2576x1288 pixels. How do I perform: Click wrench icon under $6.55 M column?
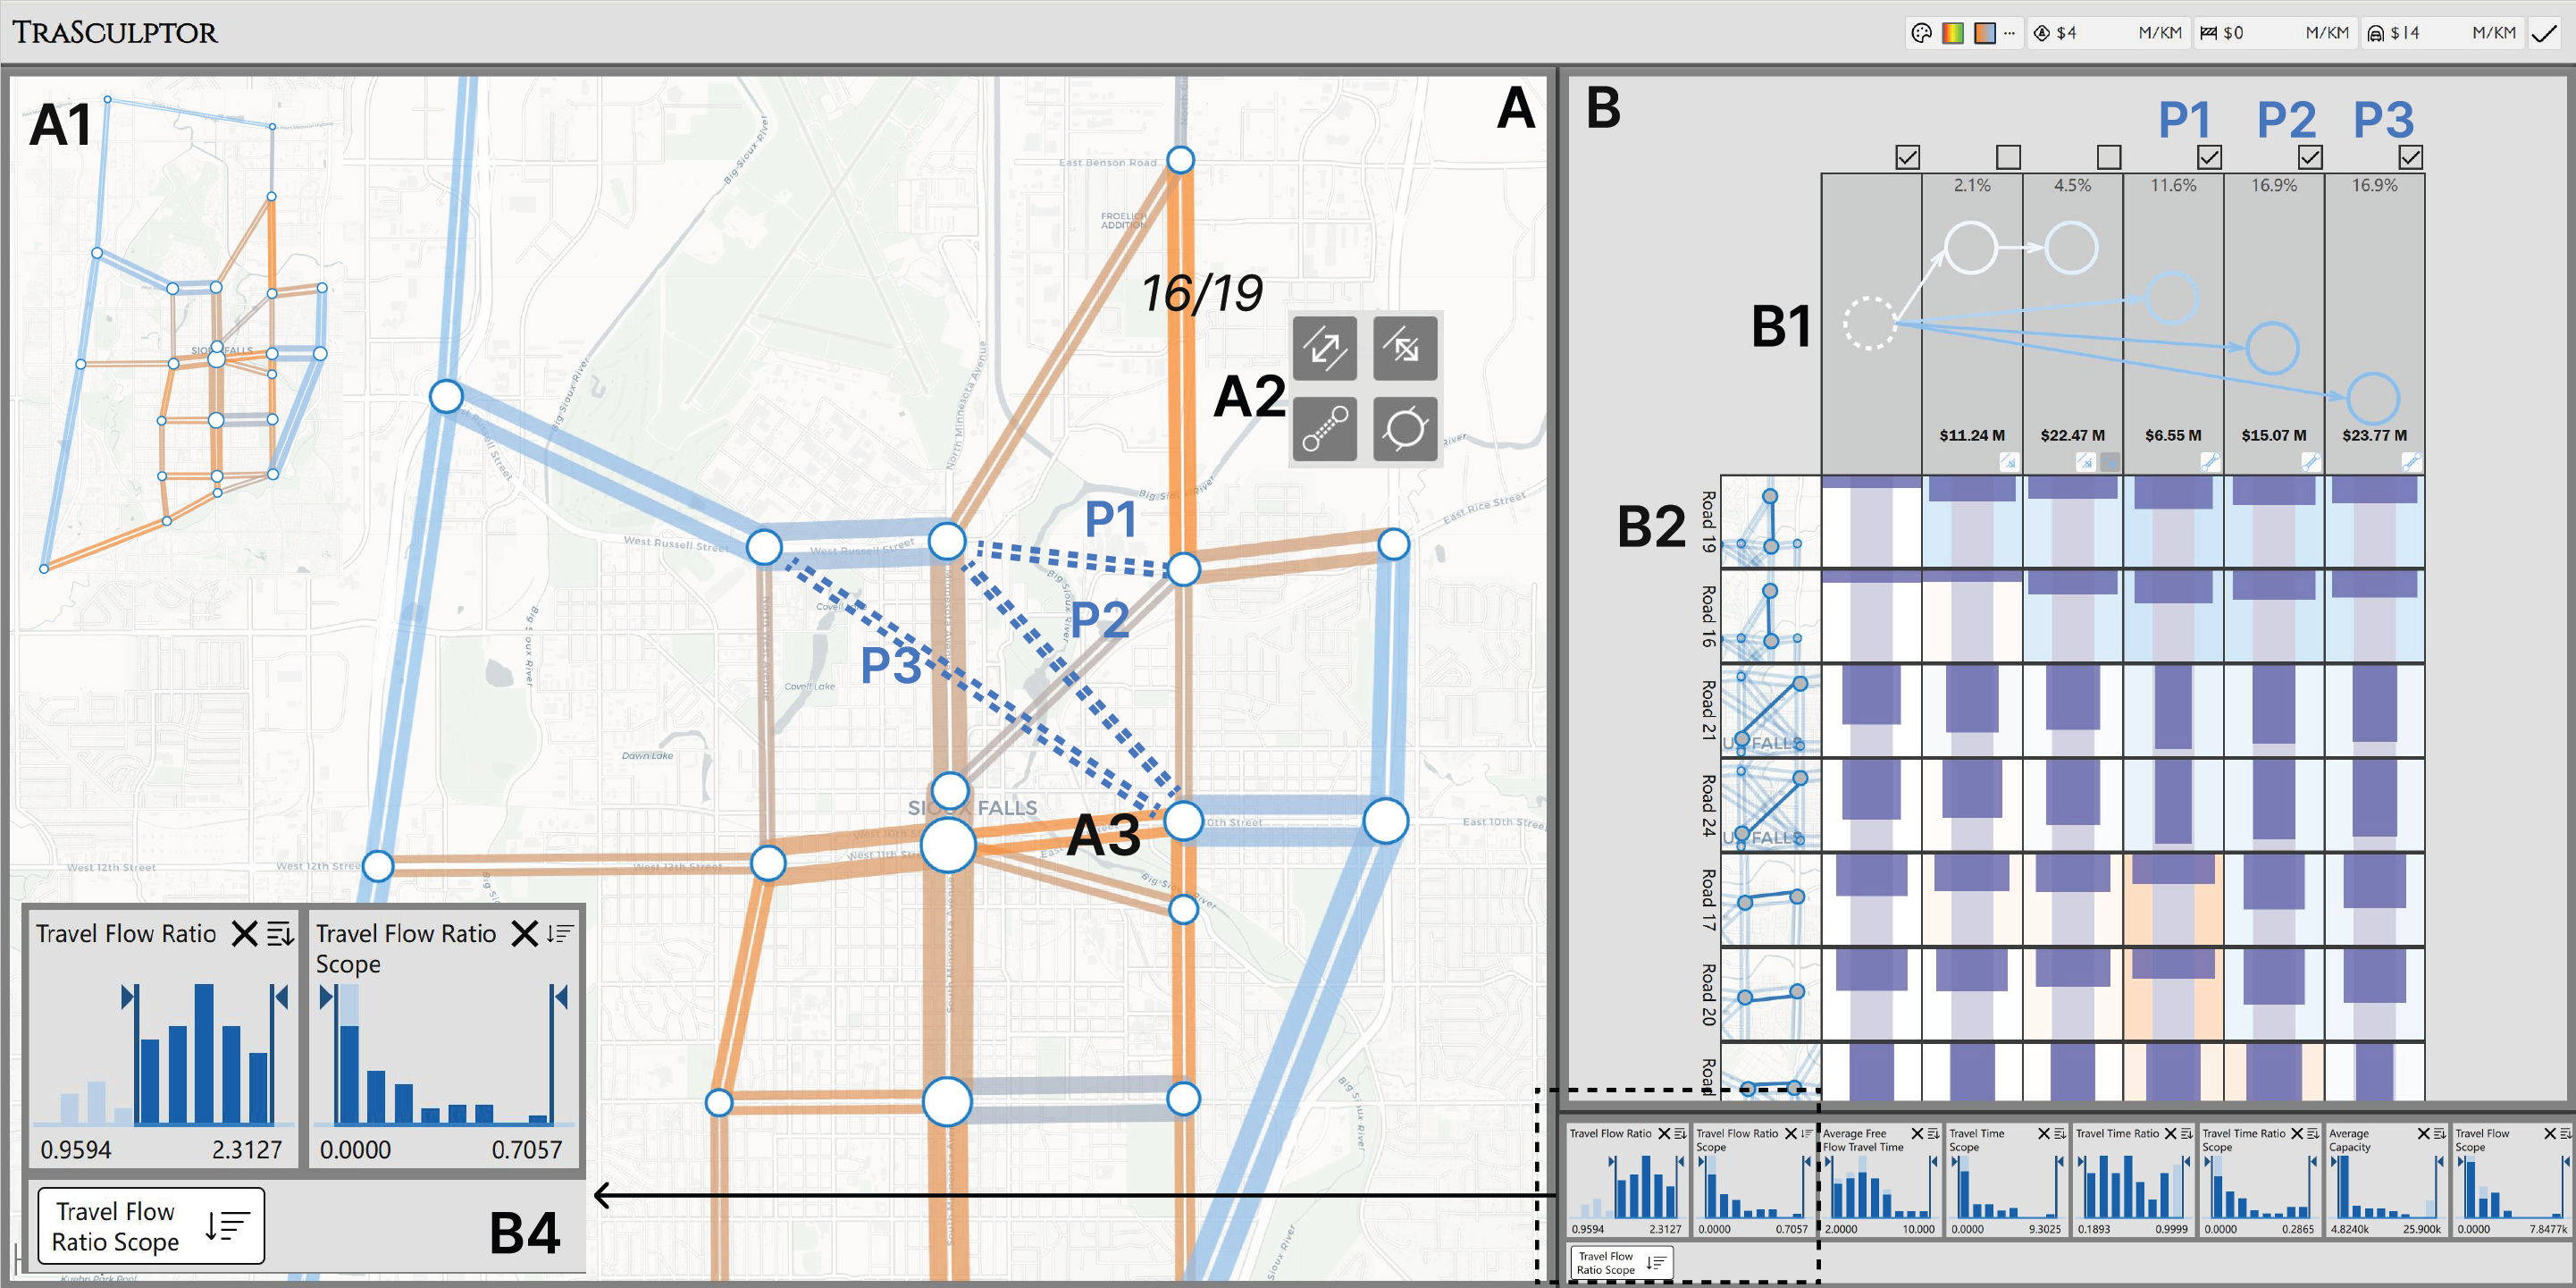(x=2210, y=461)
